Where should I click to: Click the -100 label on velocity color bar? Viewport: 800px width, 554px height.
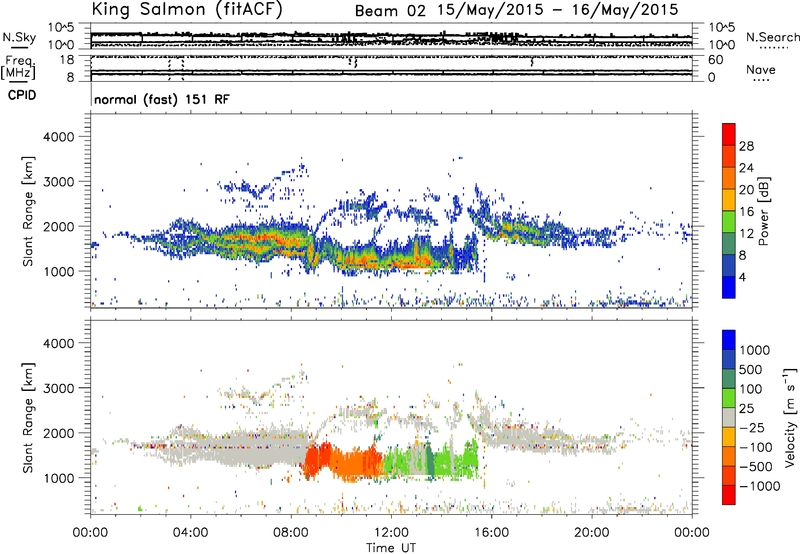coord(756,447)
